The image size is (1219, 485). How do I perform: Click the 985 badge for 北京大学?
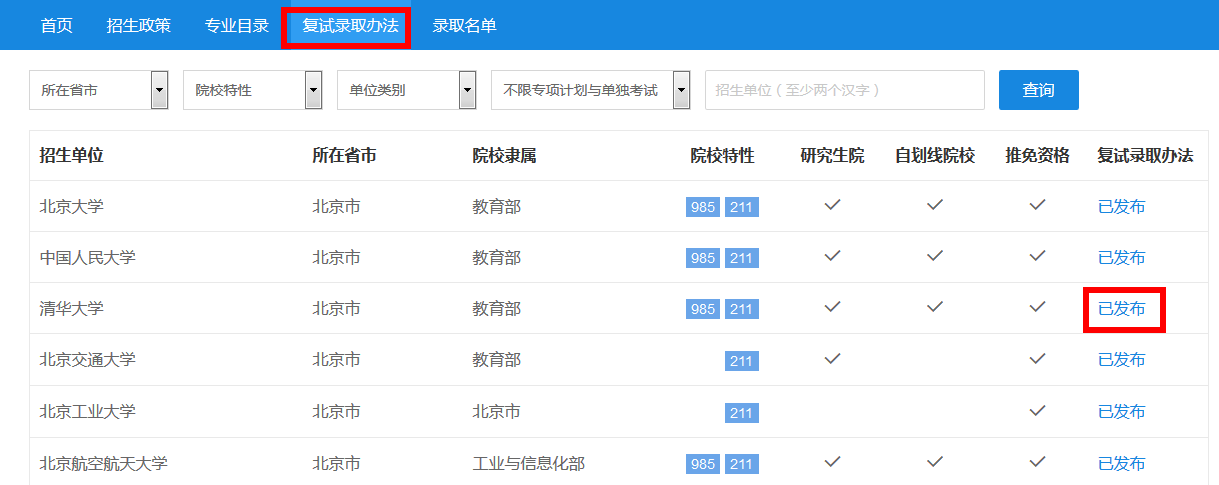[703, 207]
